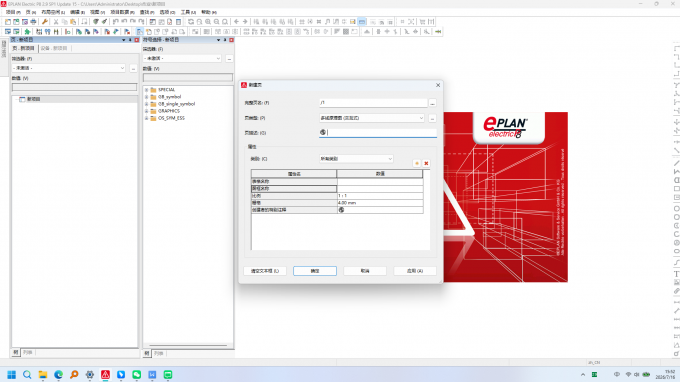680x382 pixels.
Task: Close the new page dialog with the X
Action: pos(438,85)
